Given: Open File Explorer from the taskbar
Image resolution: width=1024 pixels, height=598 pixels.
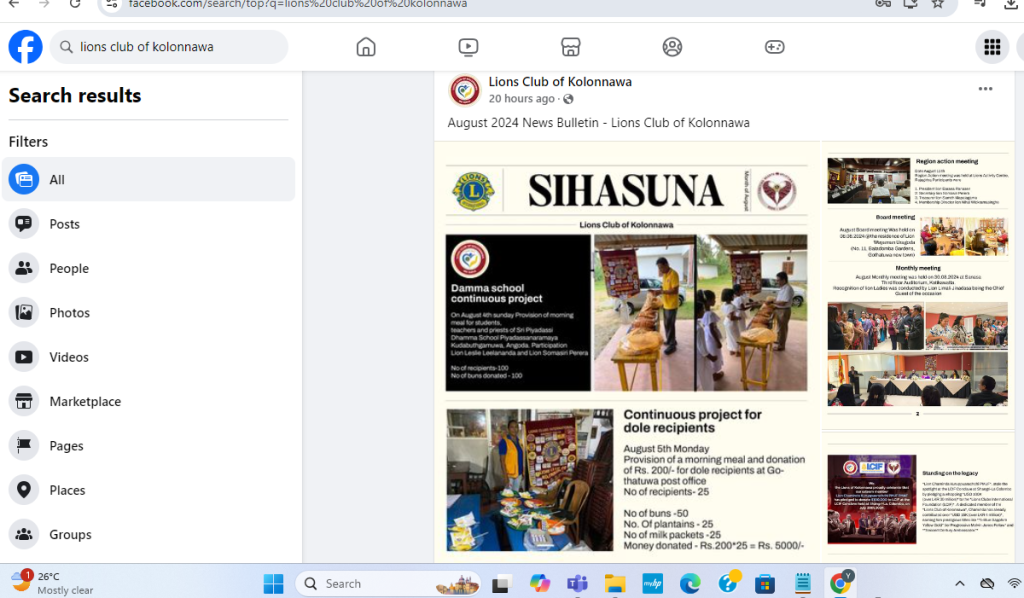Looking at the screenshot, I should coord(615,584).
